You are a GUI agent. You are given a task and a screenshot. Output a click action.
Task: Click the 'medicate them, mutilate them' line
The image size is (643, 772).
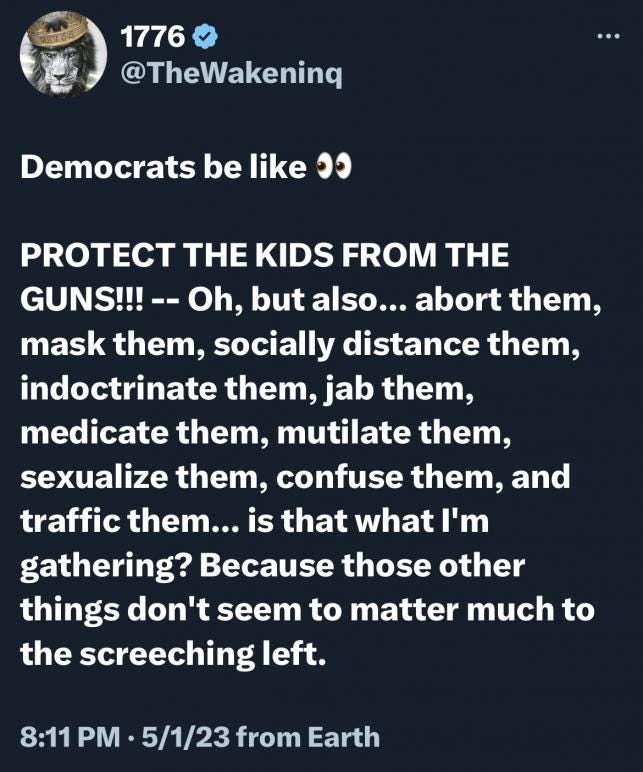(266, 432)
